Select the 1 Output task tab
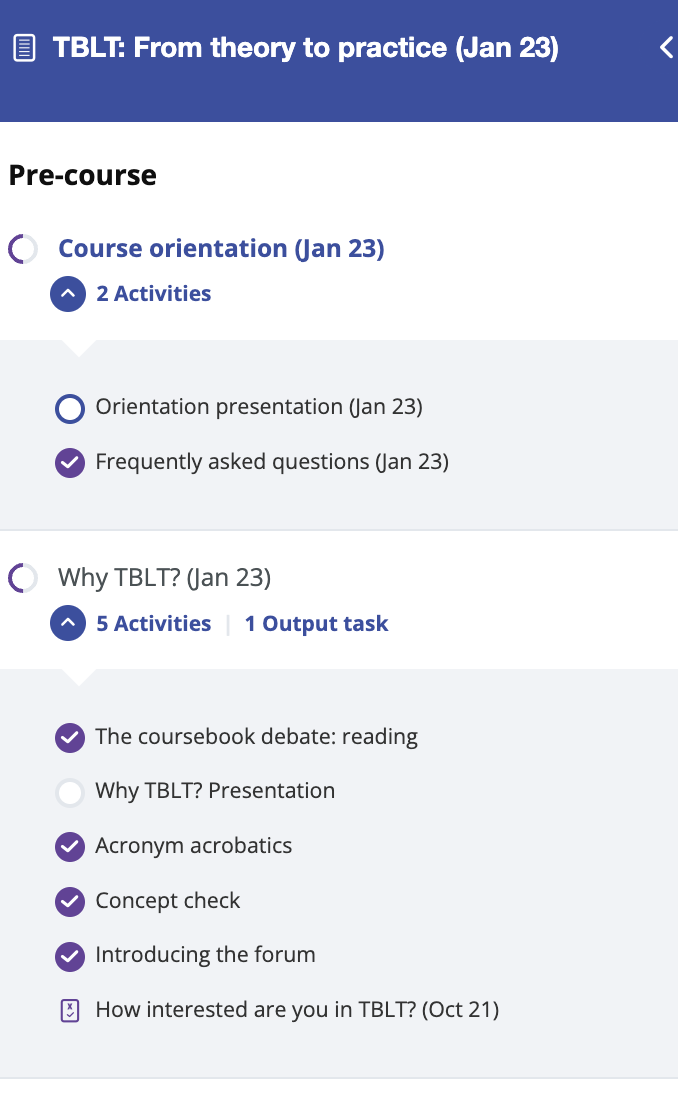The image size is (678, 1100). pos(317,624)
